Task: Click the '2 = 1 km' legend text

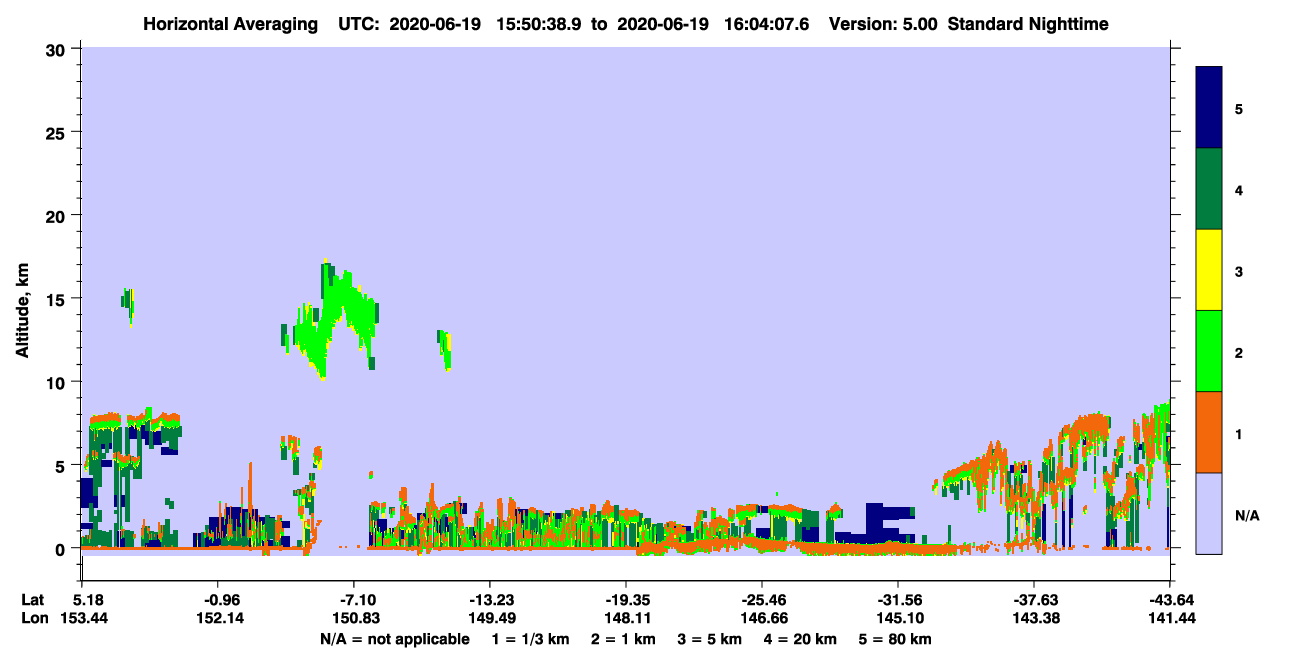Action: tap(623, 639)
